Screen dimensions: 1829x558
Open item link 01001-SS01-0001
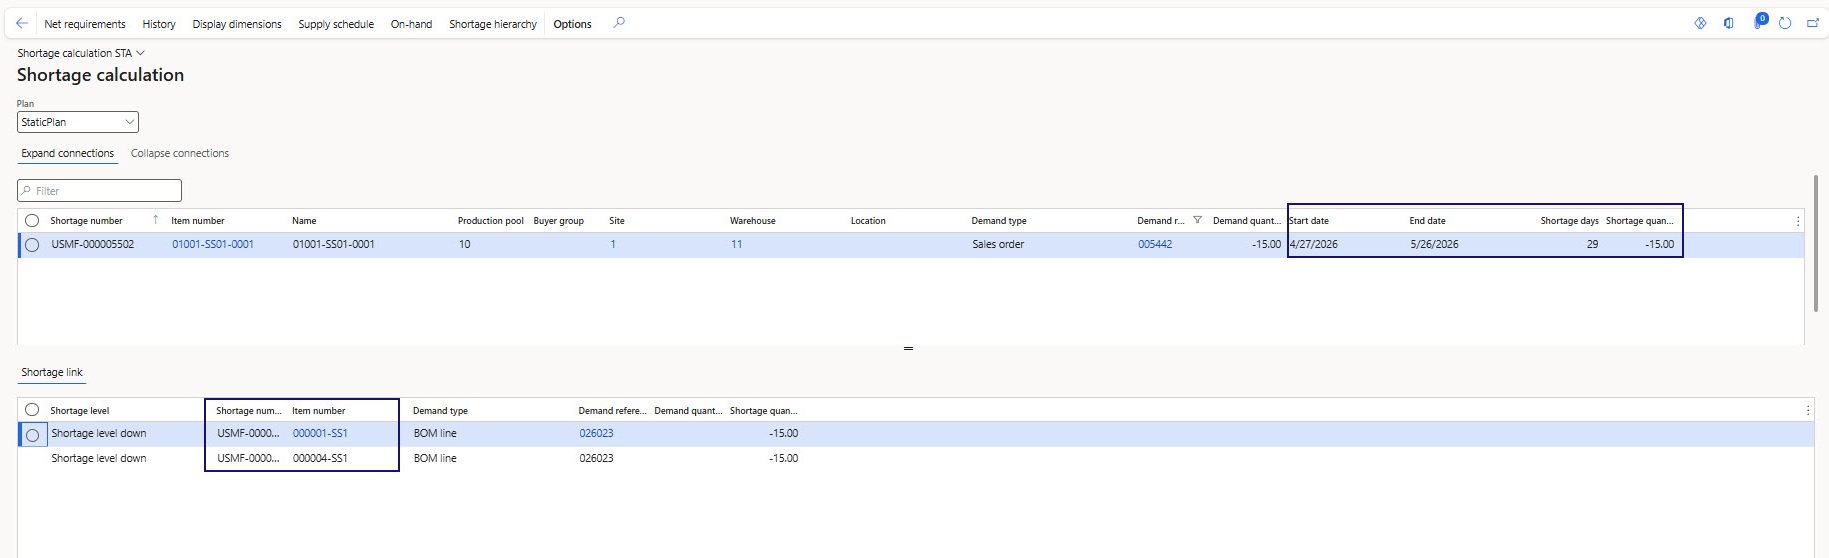coord(213,244)
